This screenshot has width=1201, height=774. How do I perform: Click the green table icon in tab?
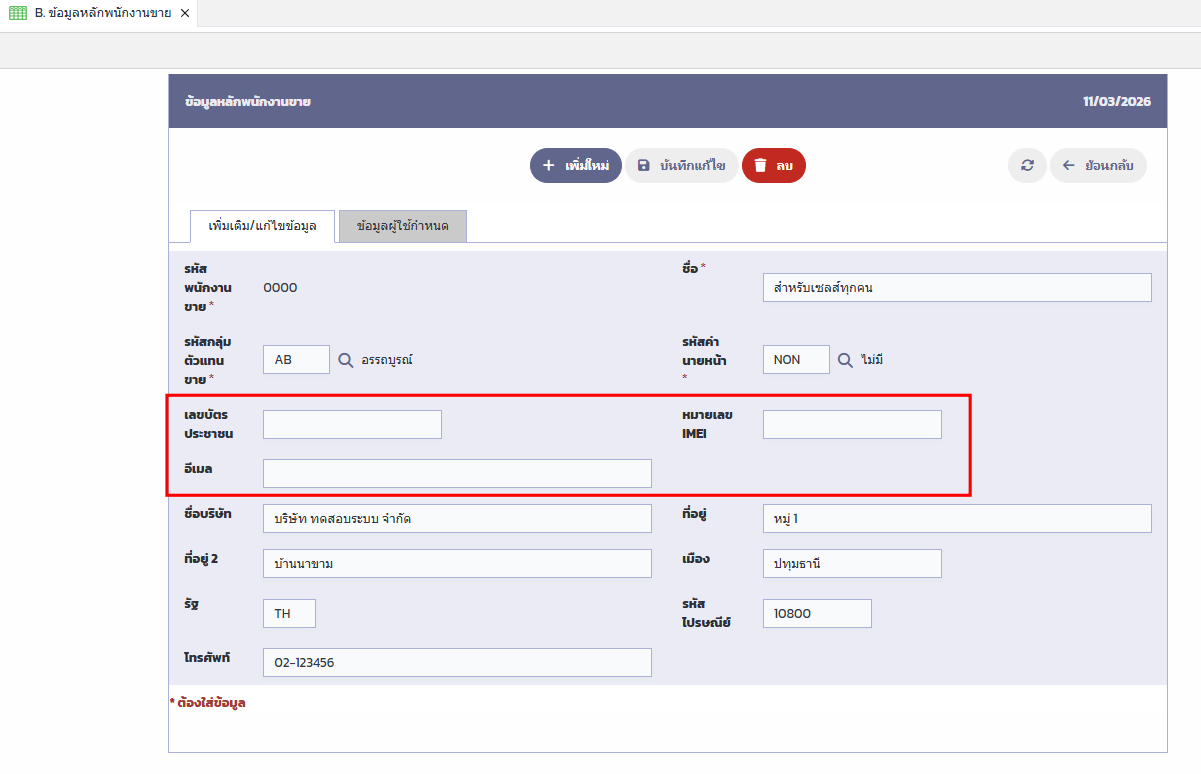click(x=18, y=13)
